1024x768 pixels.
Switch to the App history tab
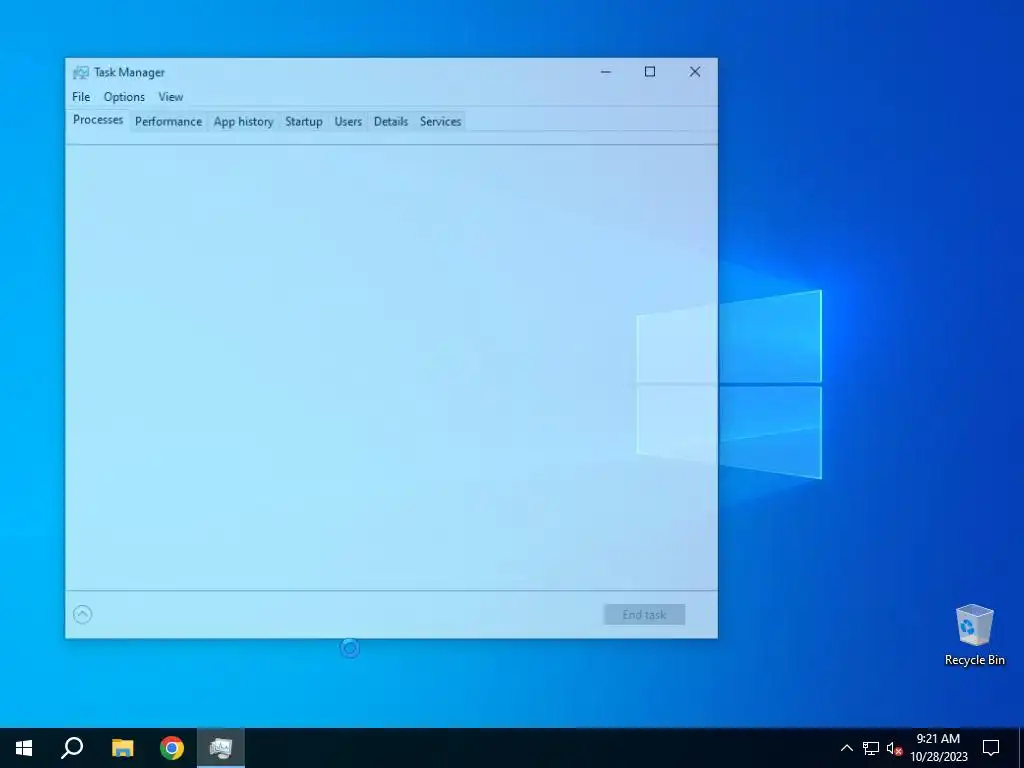pos(244,121)
